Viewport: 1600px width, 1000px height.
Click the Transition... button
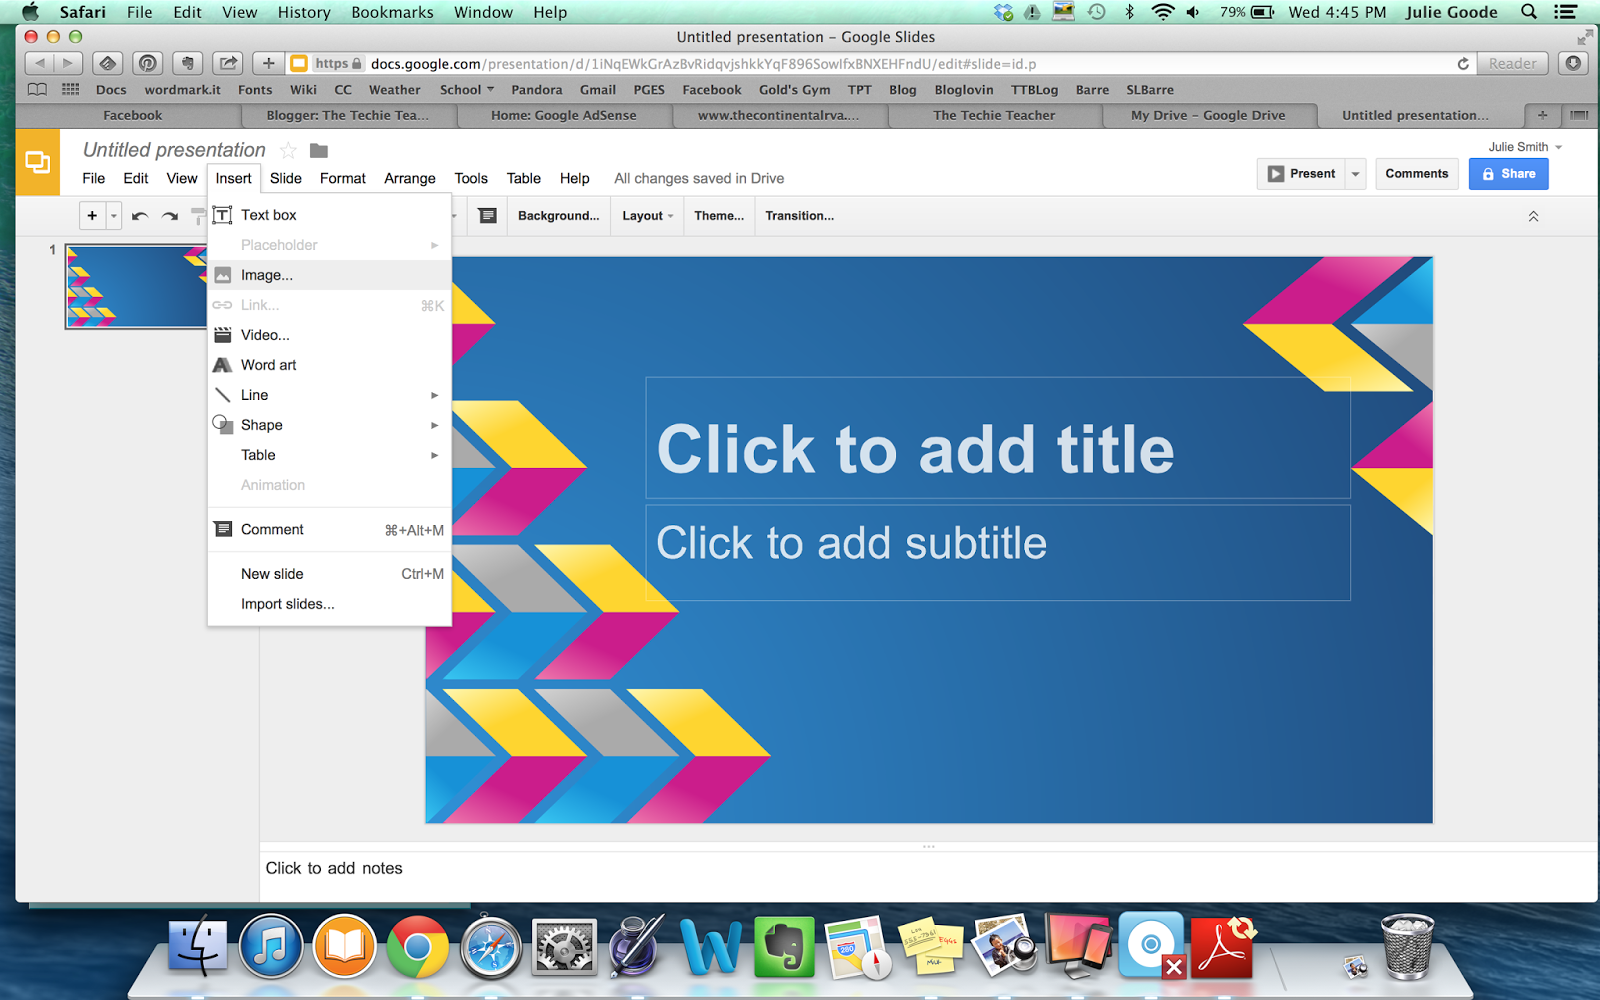pos(800,216)
